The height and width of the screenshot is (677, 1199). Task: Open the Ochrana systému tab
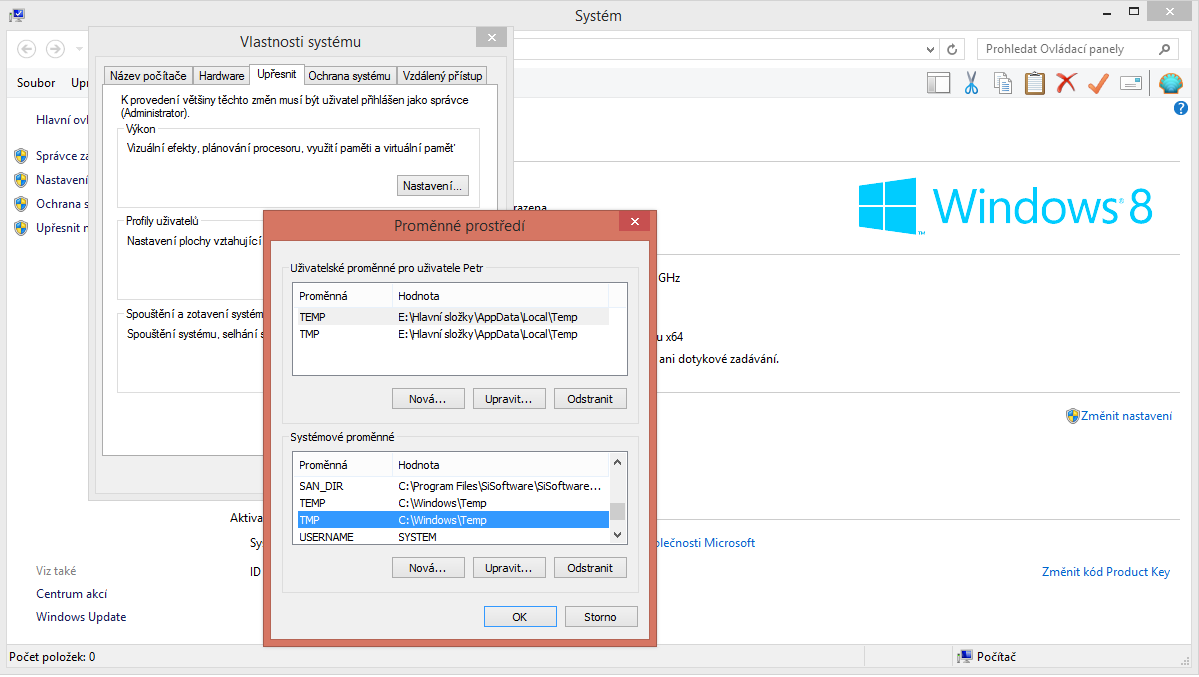click(x=349, y=76)
